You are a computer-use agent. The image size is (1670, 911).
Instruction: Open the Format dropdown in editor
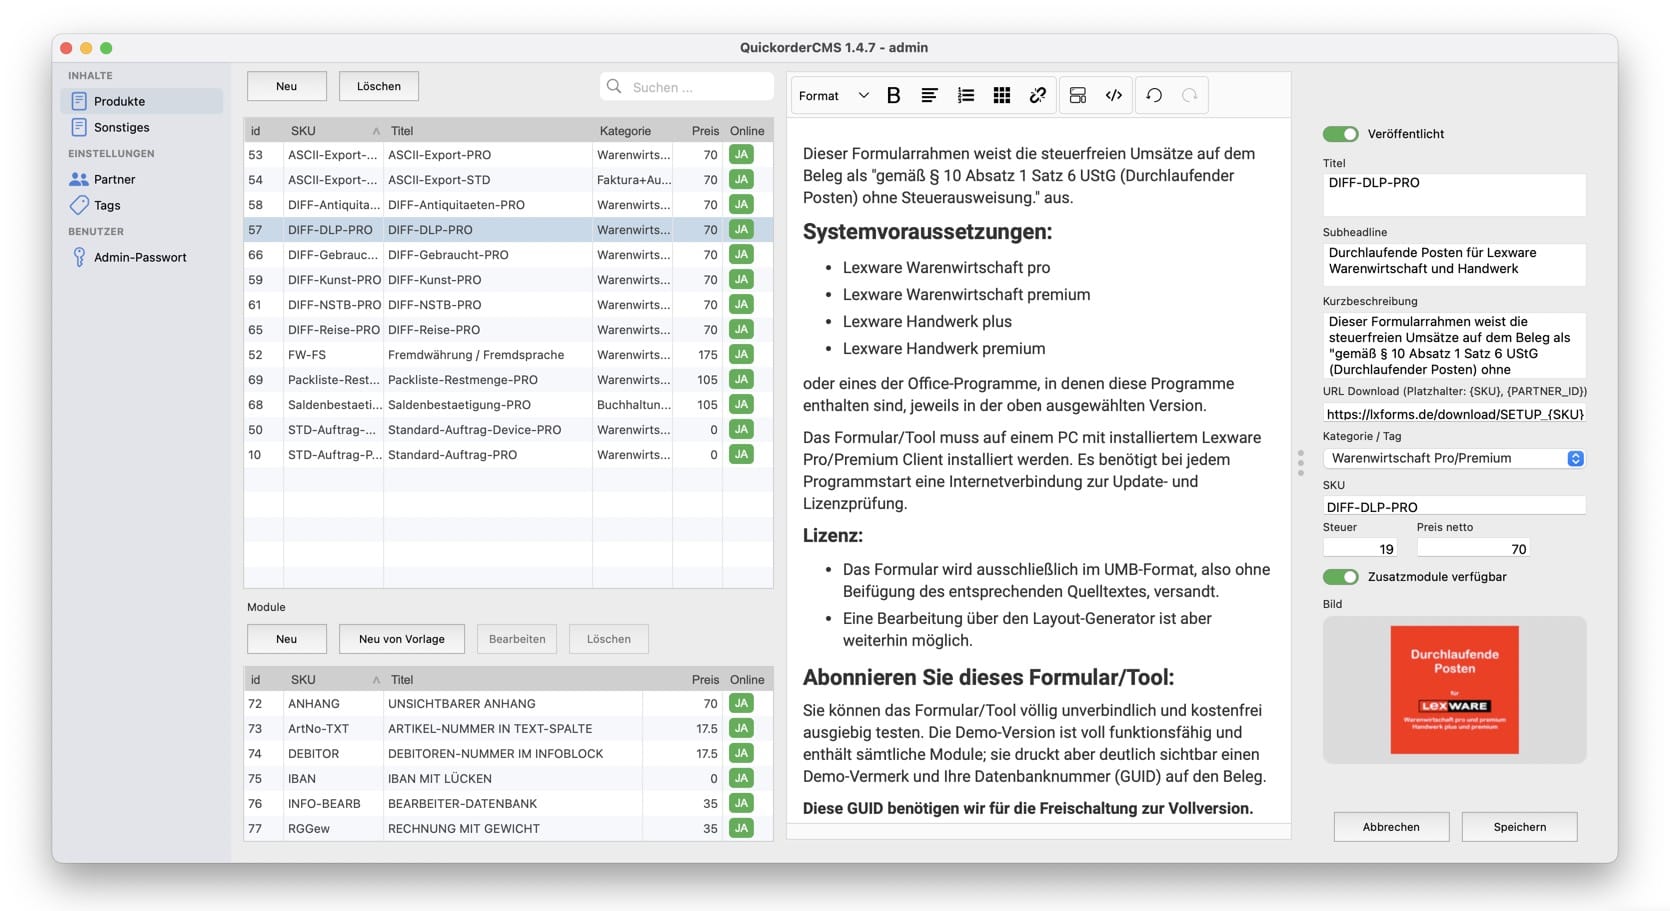pos(833,96)
